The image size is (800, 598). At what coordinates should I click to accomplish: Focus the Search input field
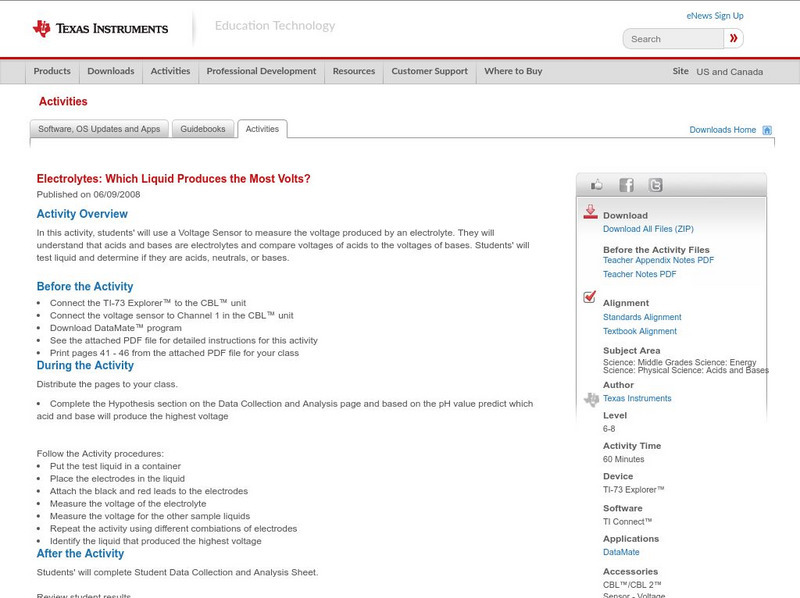coord(673,39)
